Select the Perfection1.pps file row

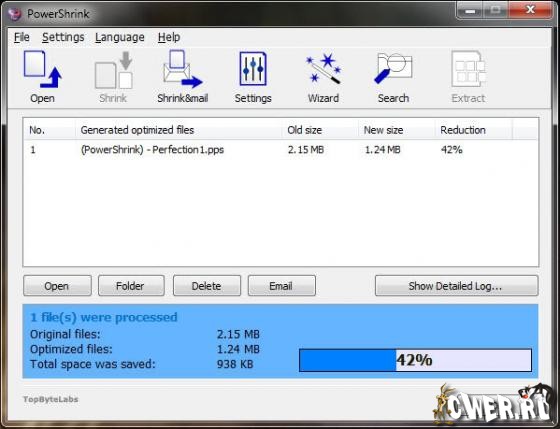coord(281,149)
